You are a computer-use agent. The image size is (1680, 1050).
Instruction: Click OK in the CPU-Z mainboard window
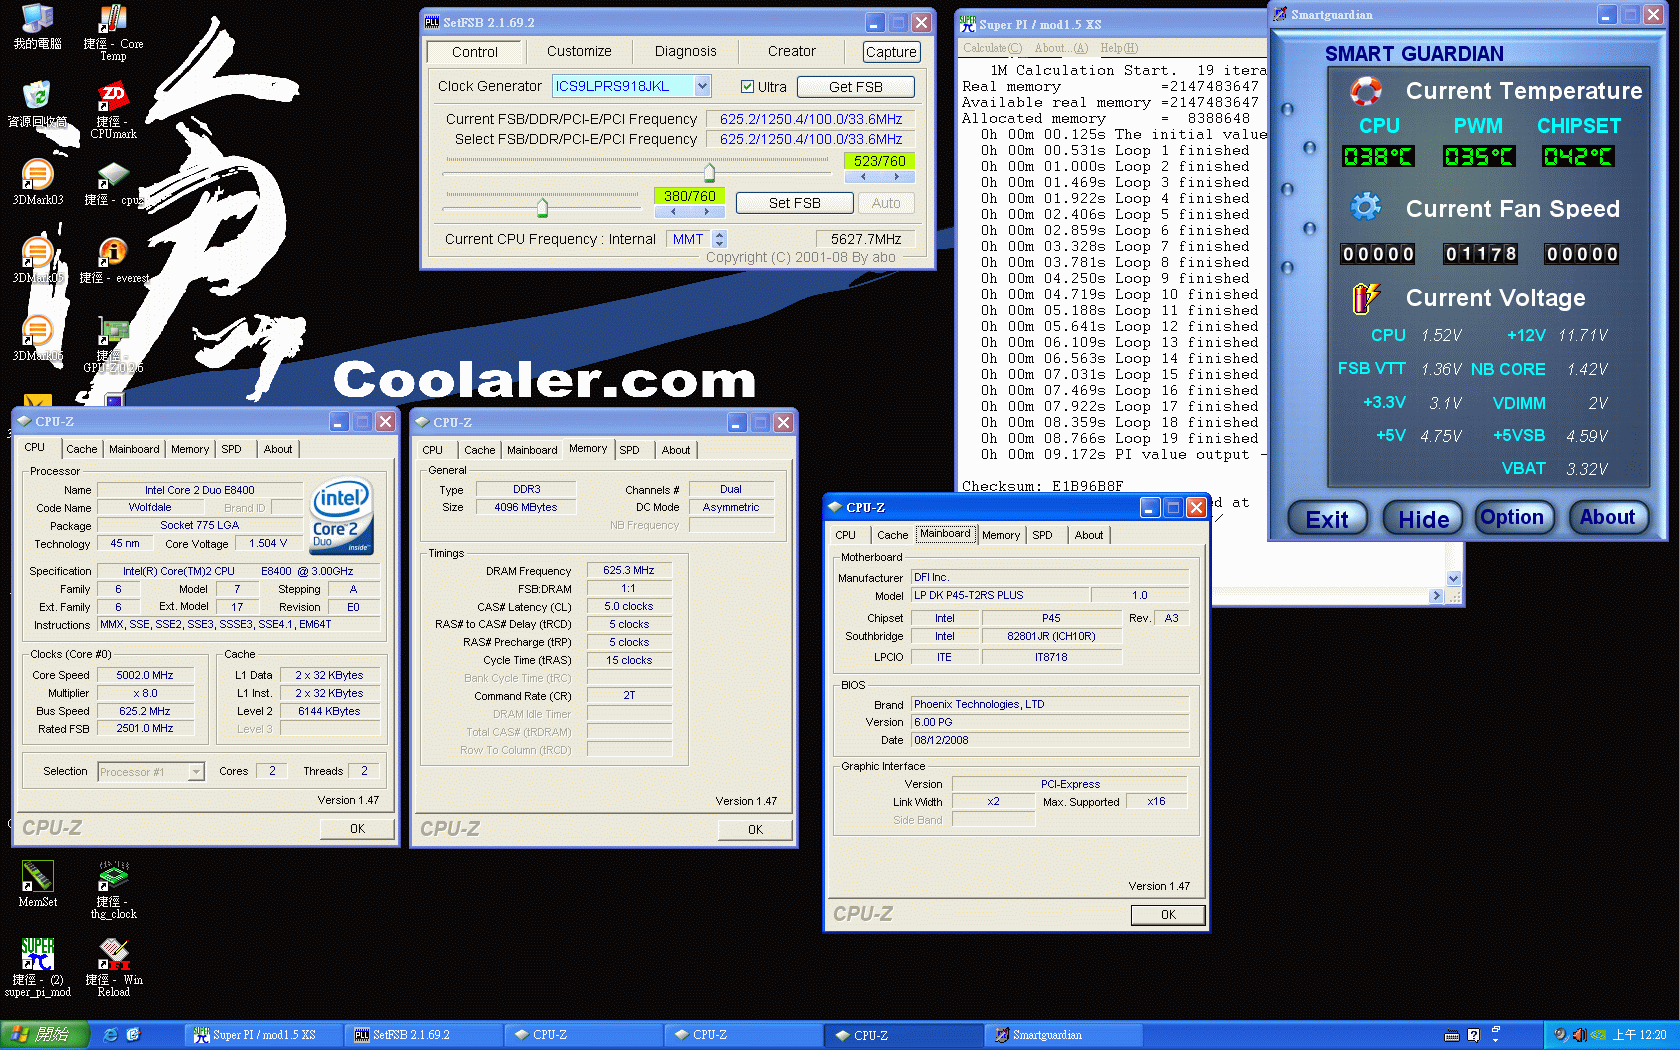1168,915
